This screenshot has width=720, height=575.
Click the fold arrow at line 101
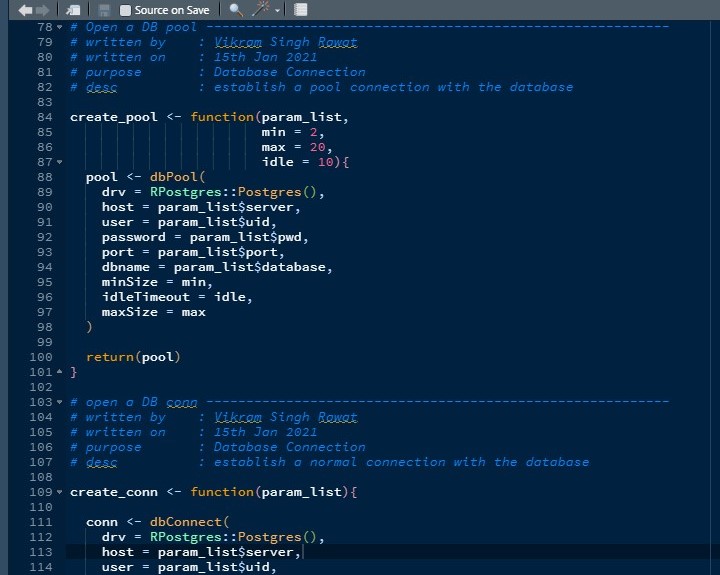(59, 372)
